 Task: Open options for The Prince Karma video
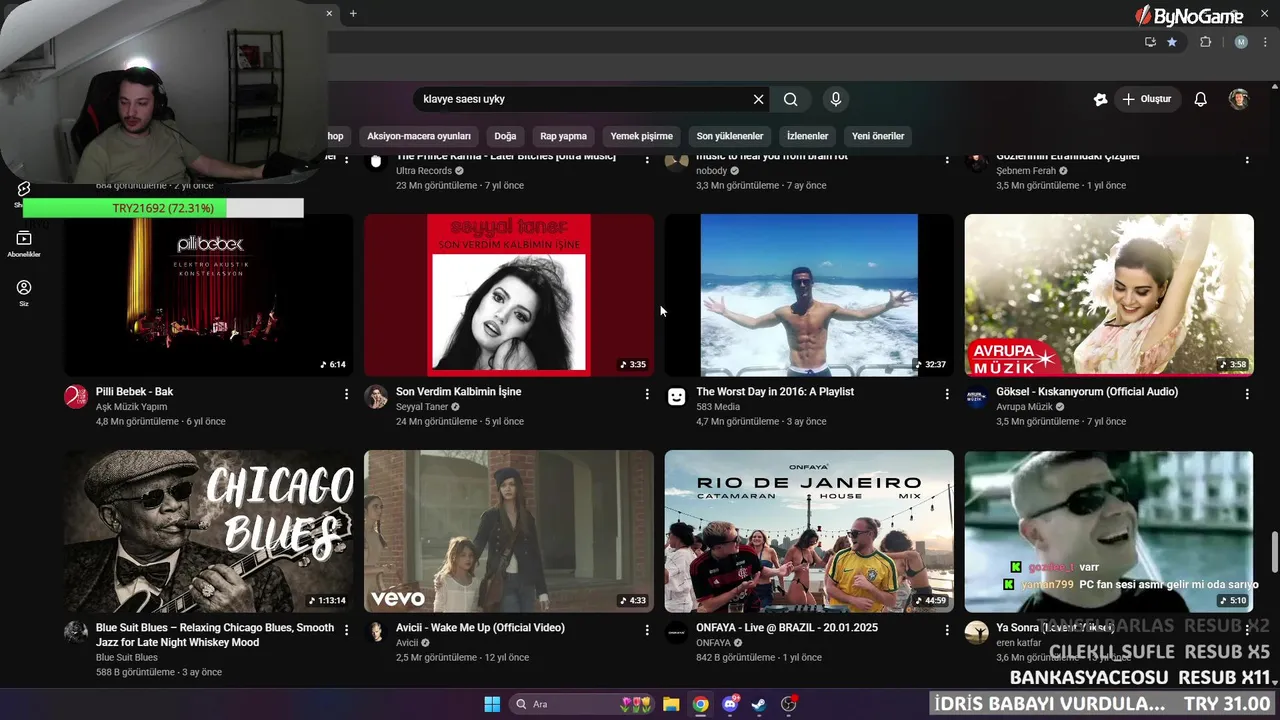point(647,160)
